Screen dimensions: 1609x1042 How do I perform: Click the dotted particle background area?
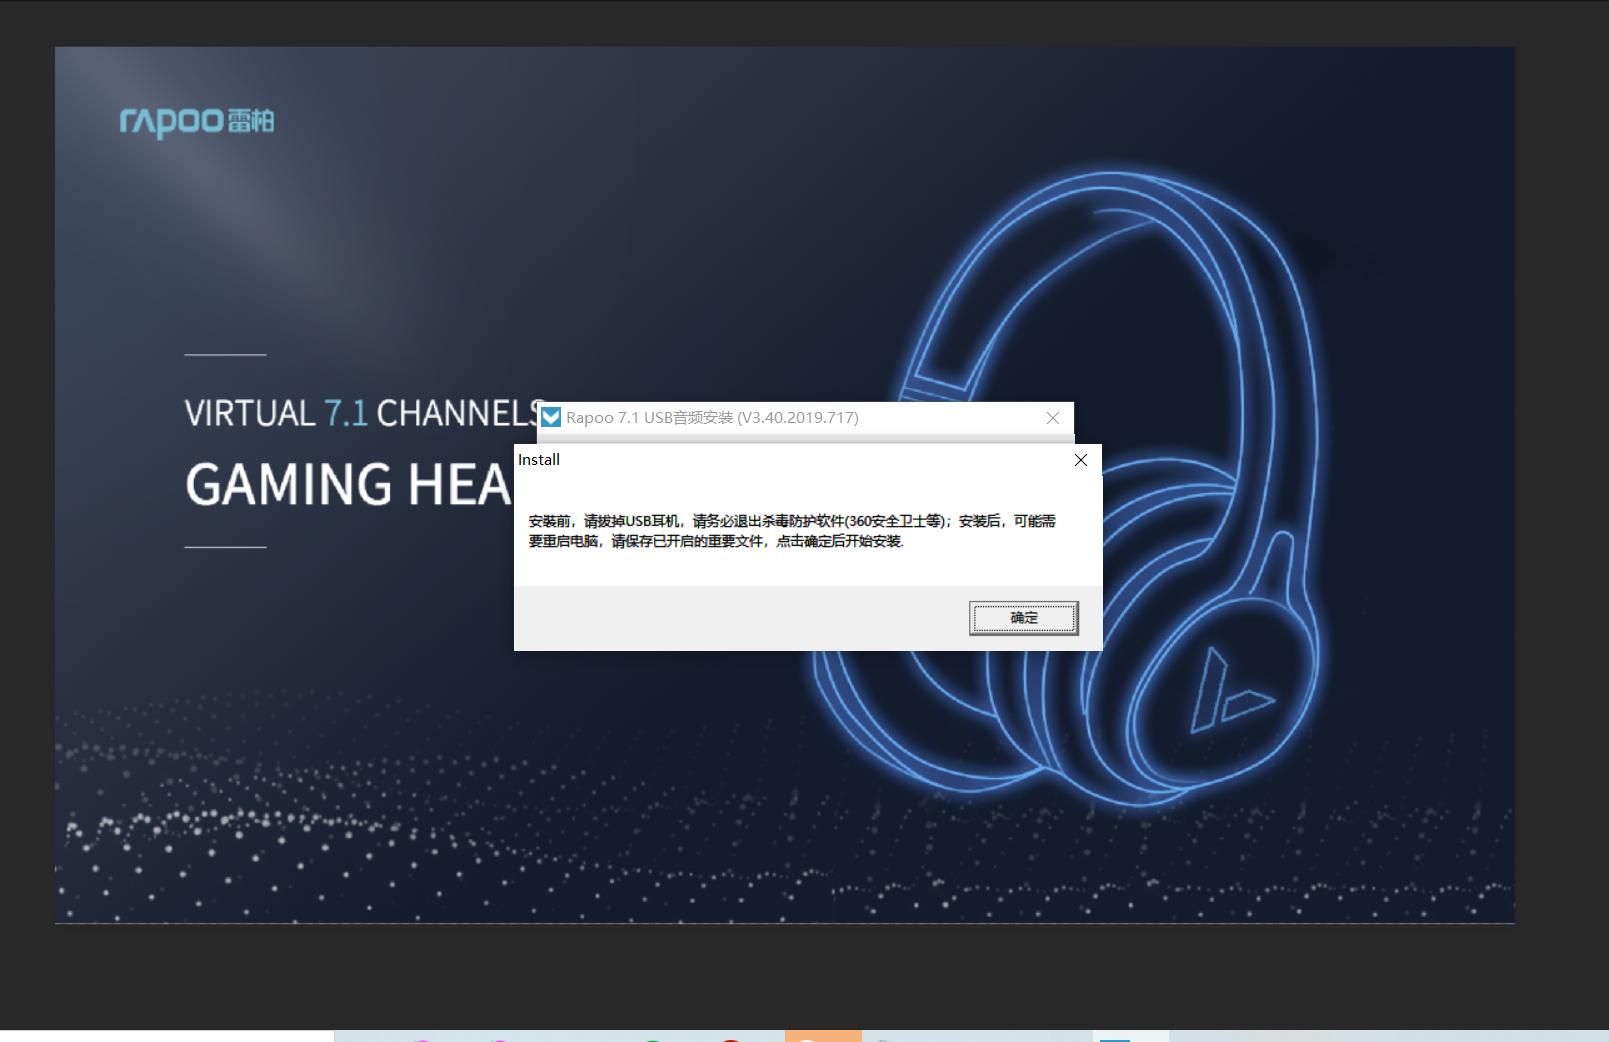coord(300,830)
